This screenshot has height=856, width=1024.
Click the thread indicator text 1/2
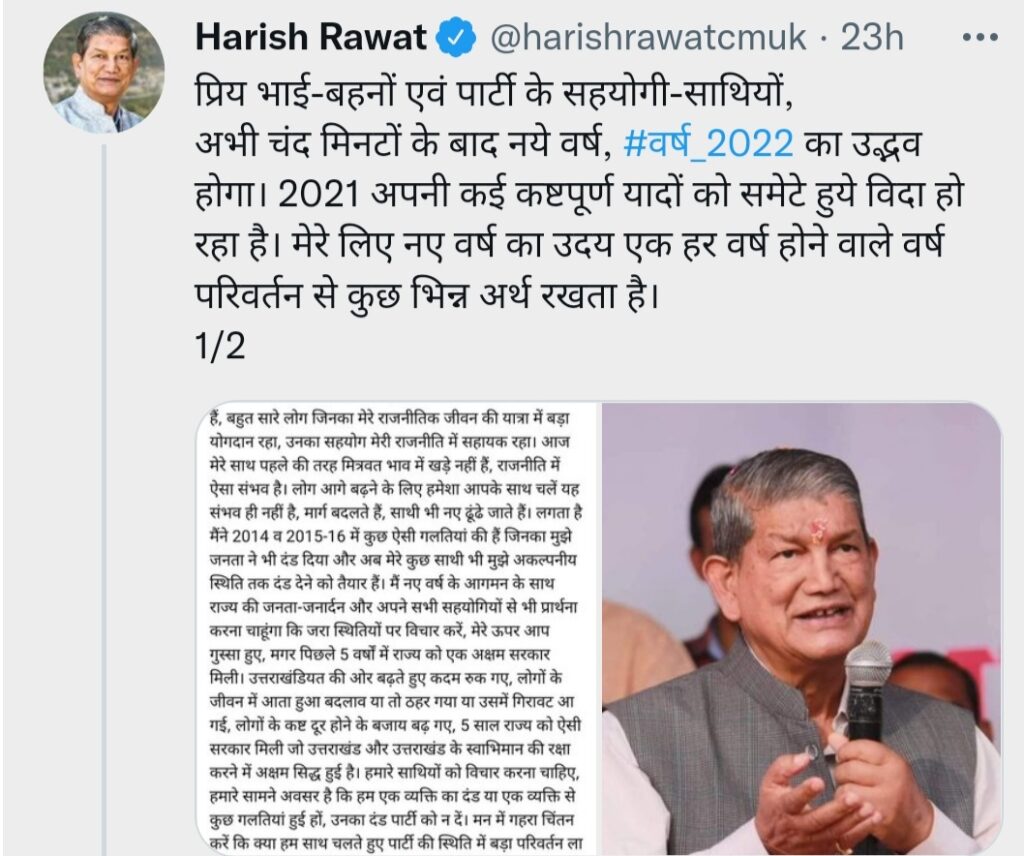(x=220, y=346)
